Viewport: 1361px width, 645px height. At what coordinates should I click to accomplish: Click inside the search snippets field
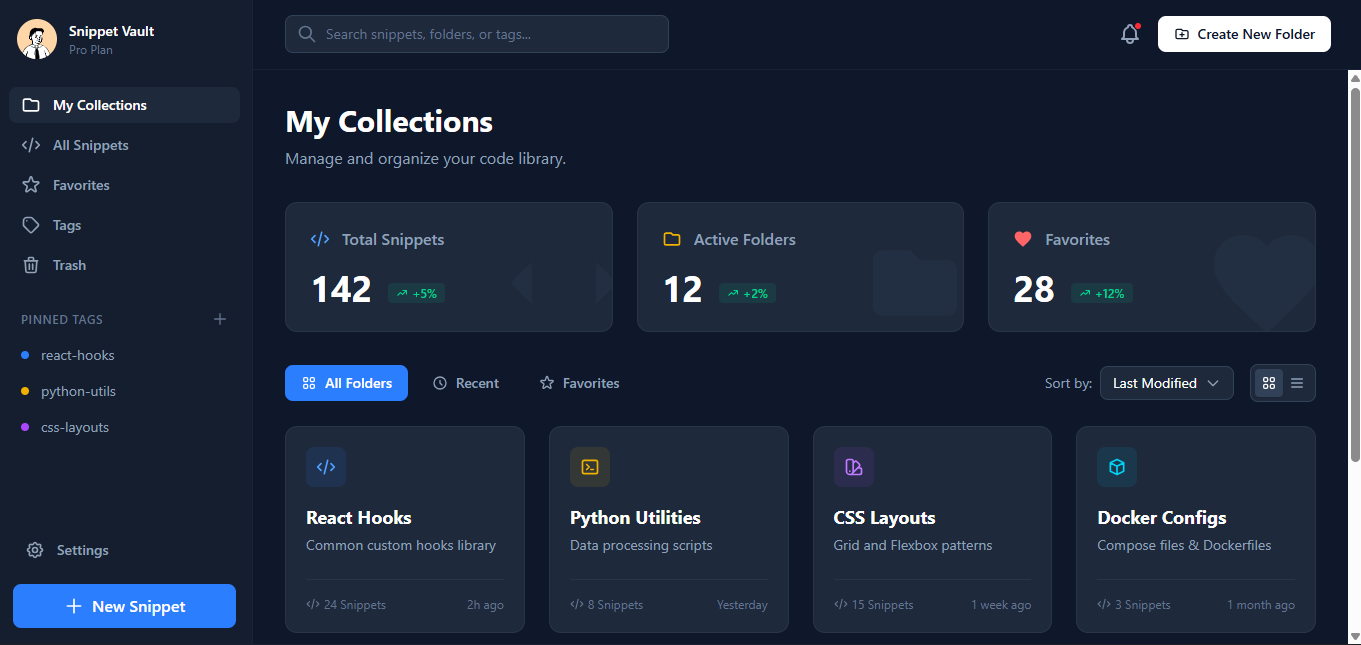(476, 33)
